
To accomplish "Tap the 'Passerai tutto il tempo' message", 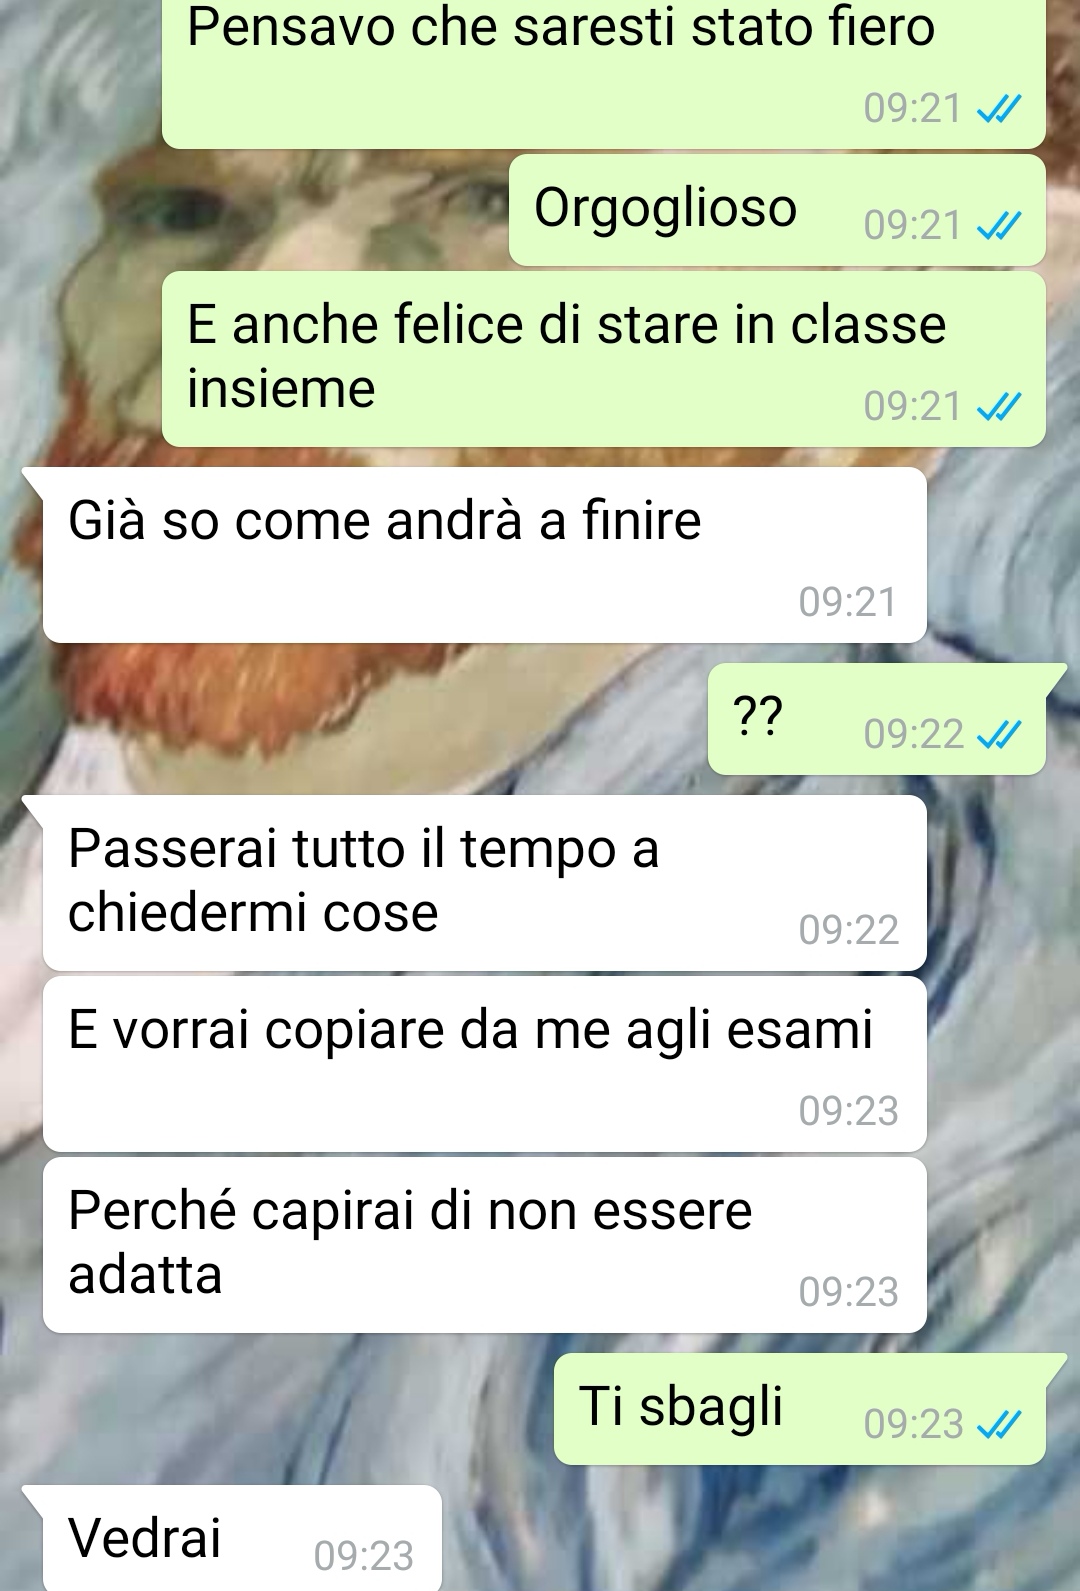I will tap(484, 883).
